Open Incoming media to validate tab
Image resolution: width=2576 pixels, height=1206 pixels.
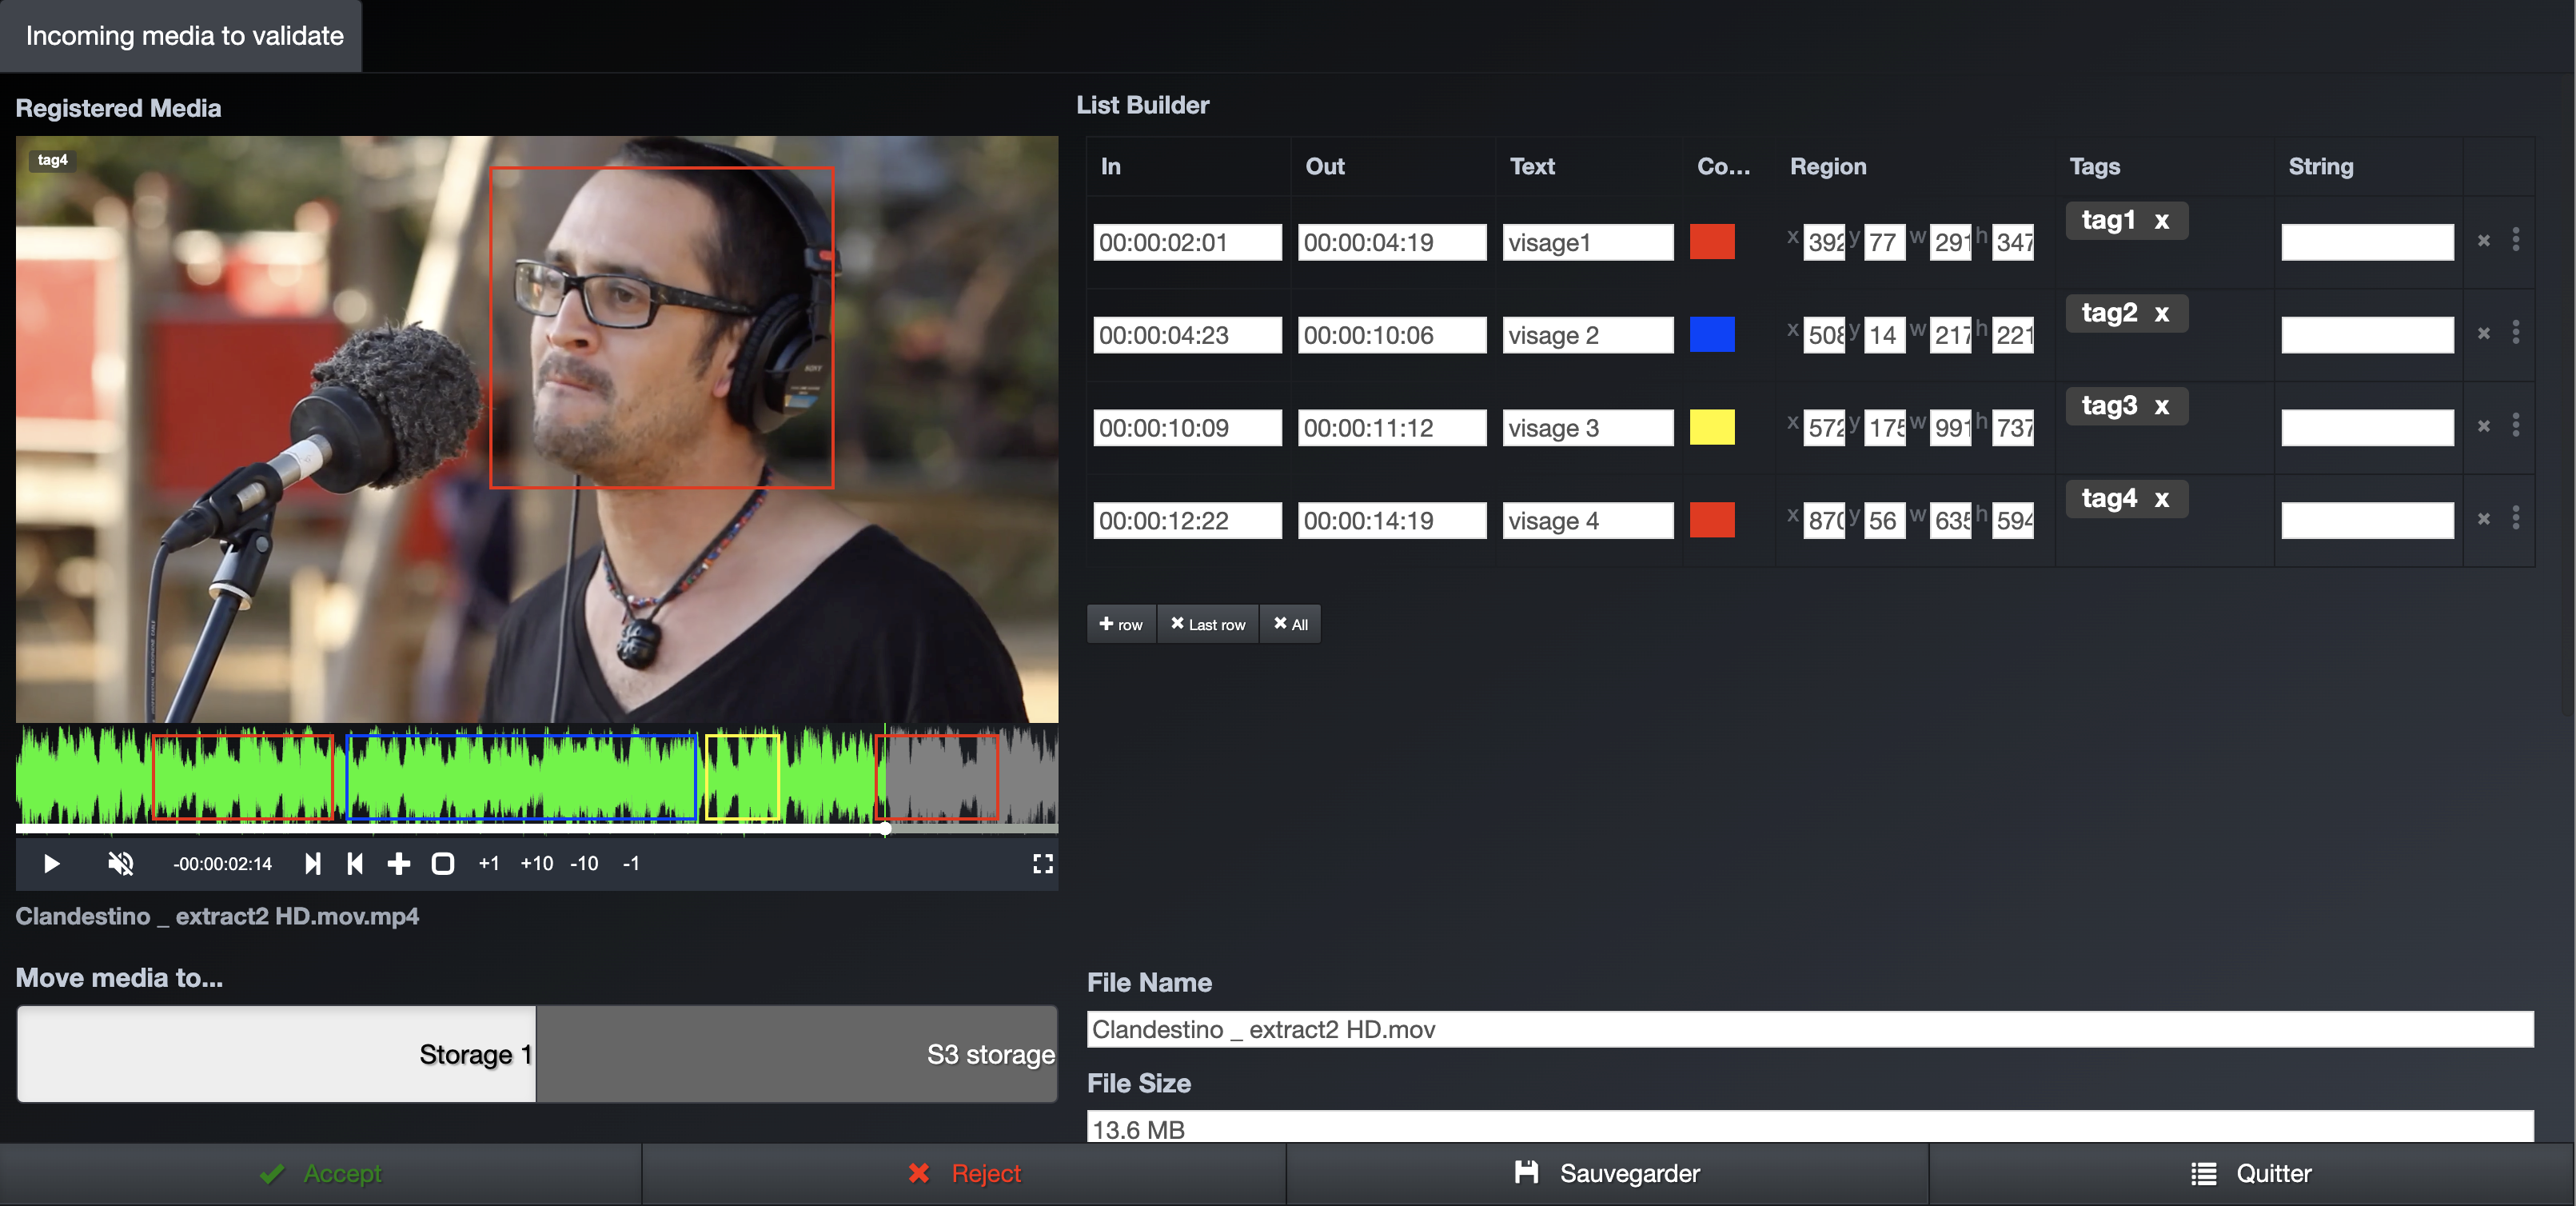coord(184,36)
